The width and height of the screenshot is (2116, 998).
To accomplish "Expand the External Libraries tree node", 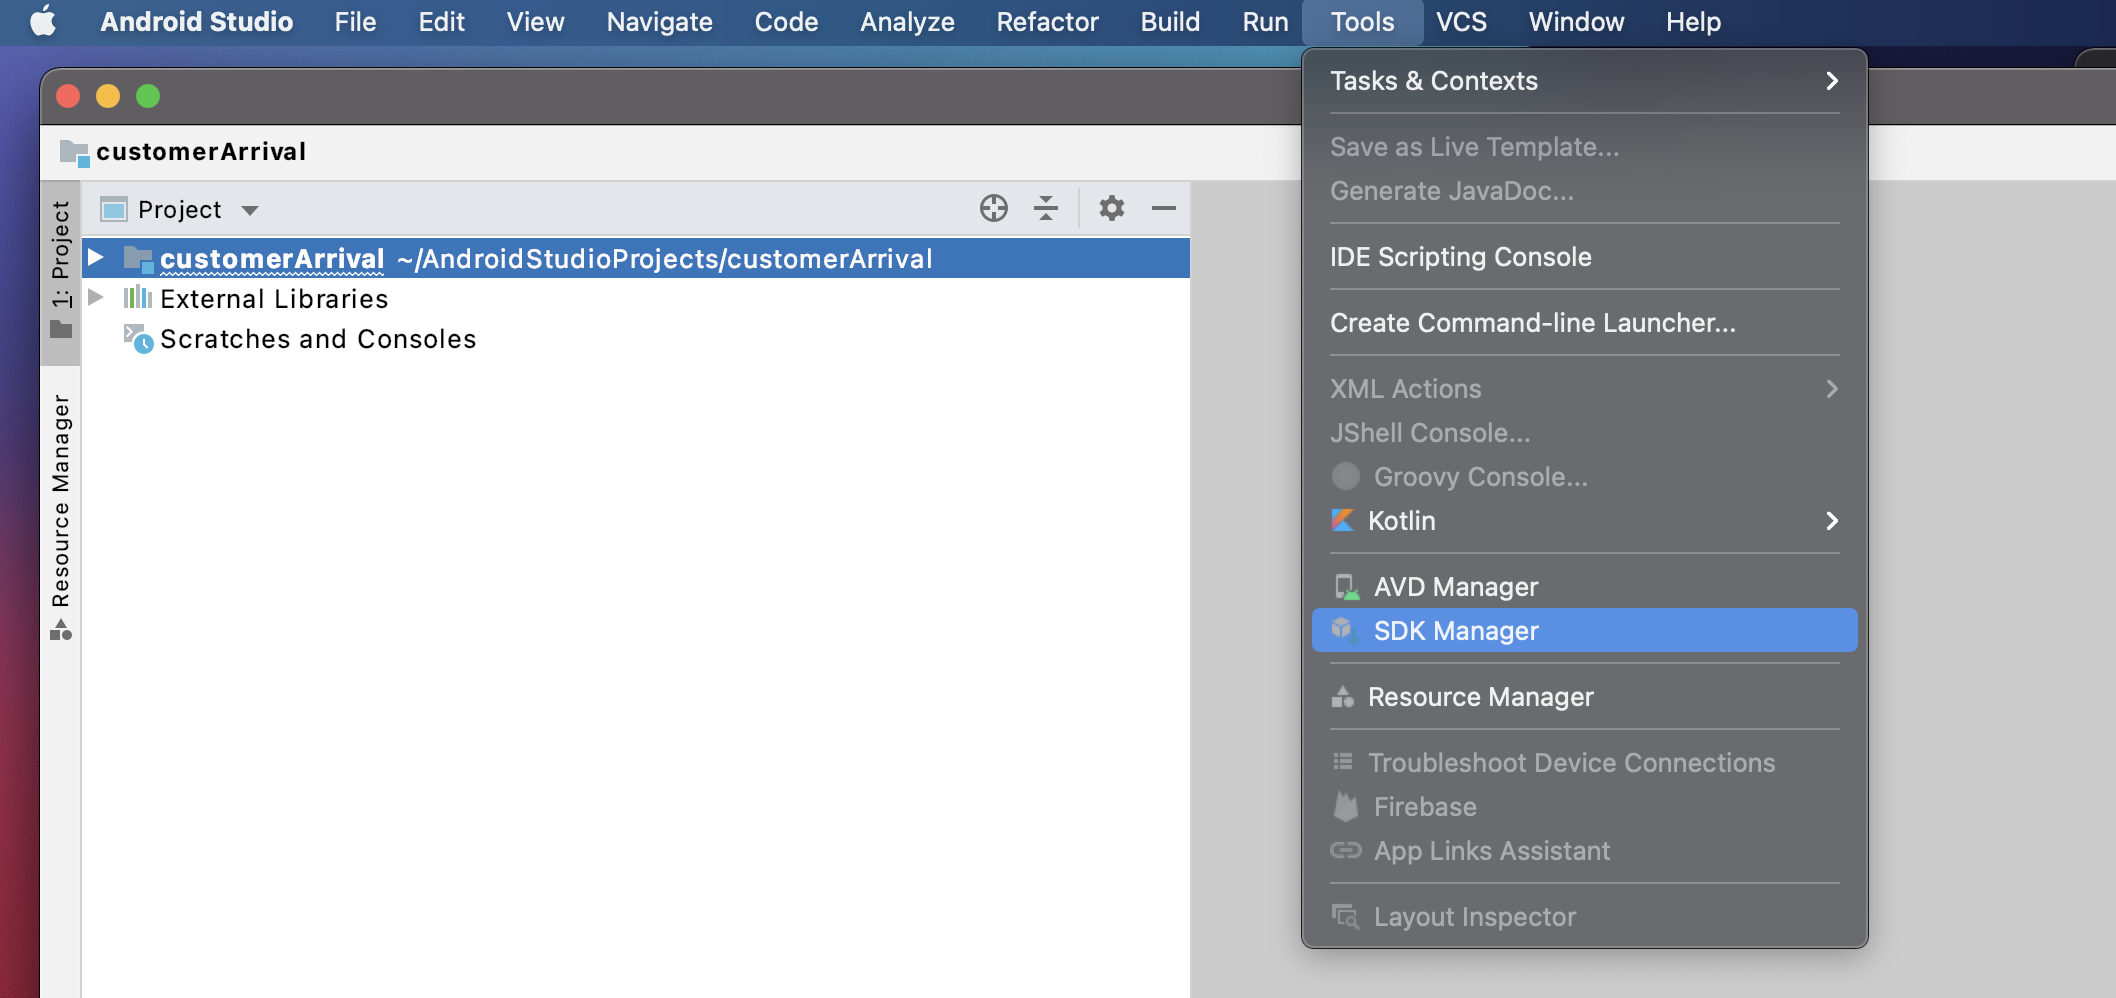I will point(96,298).
